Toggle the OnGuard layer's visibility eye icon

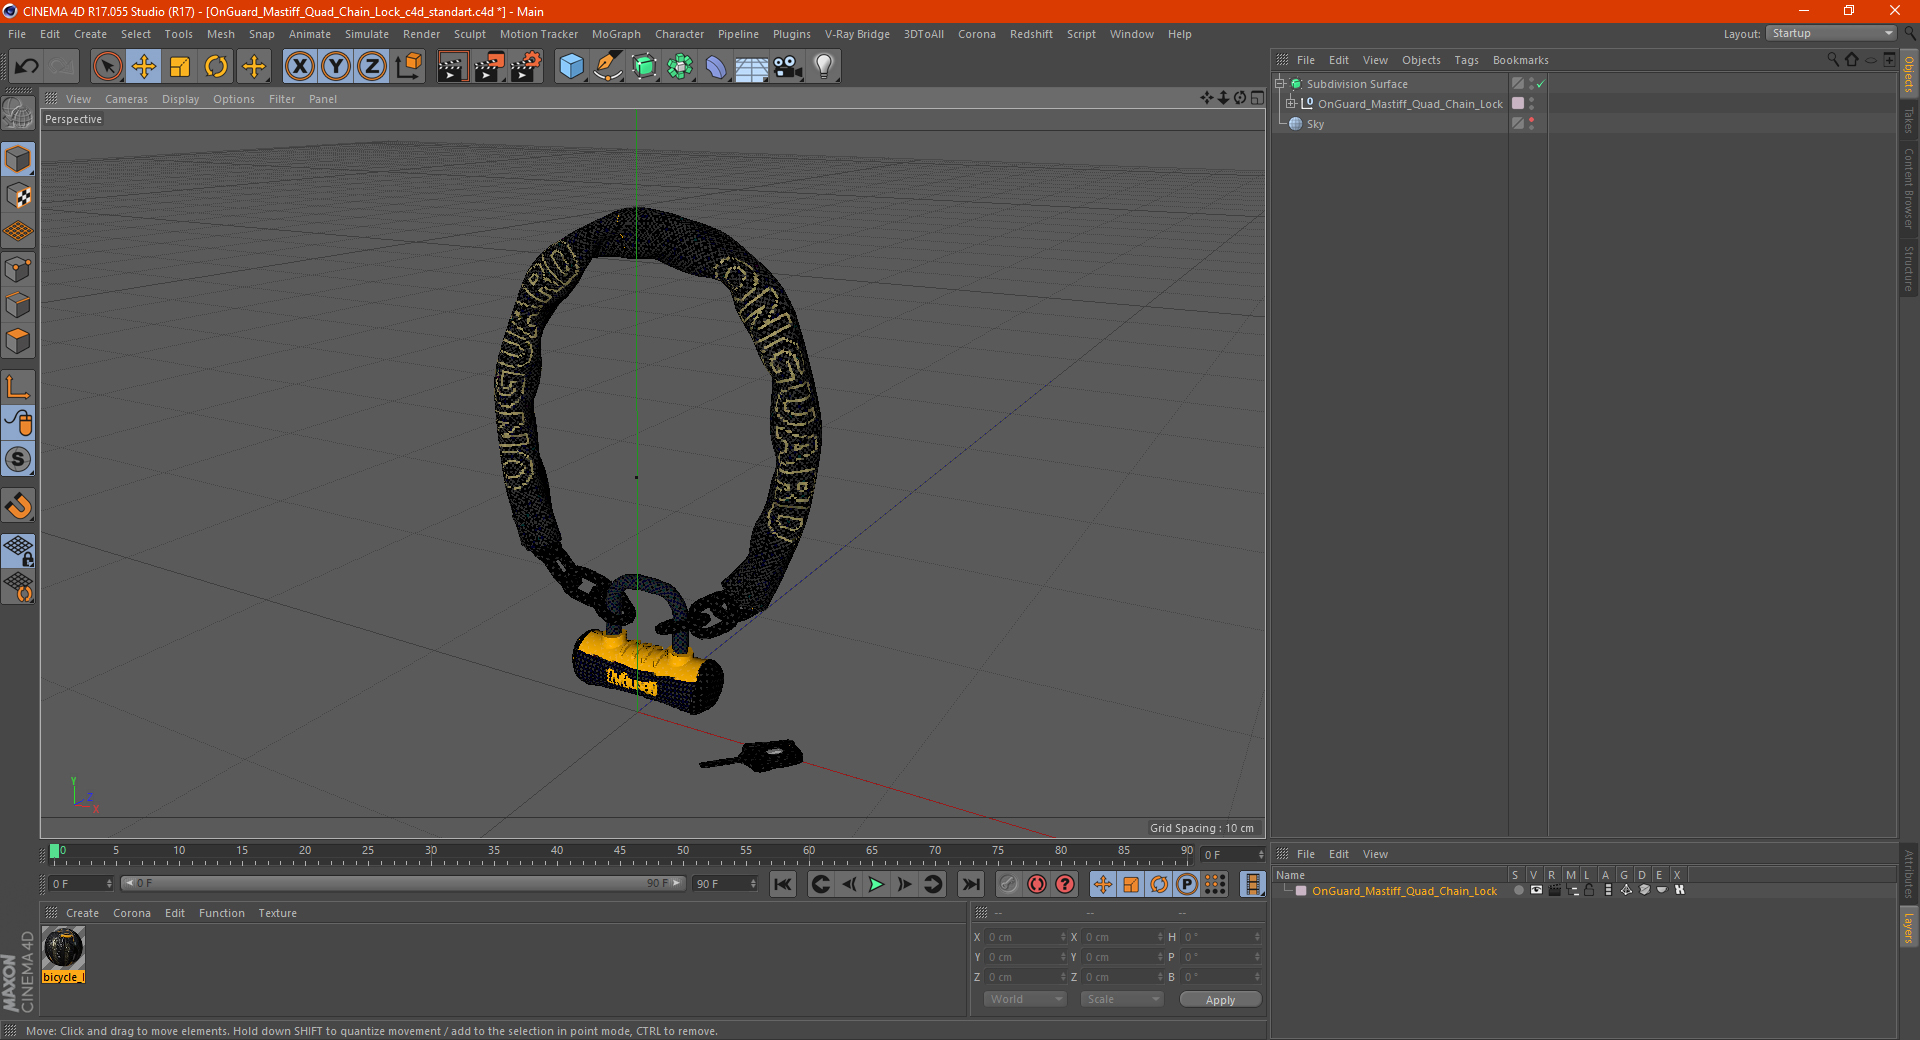pos(1536,890)
